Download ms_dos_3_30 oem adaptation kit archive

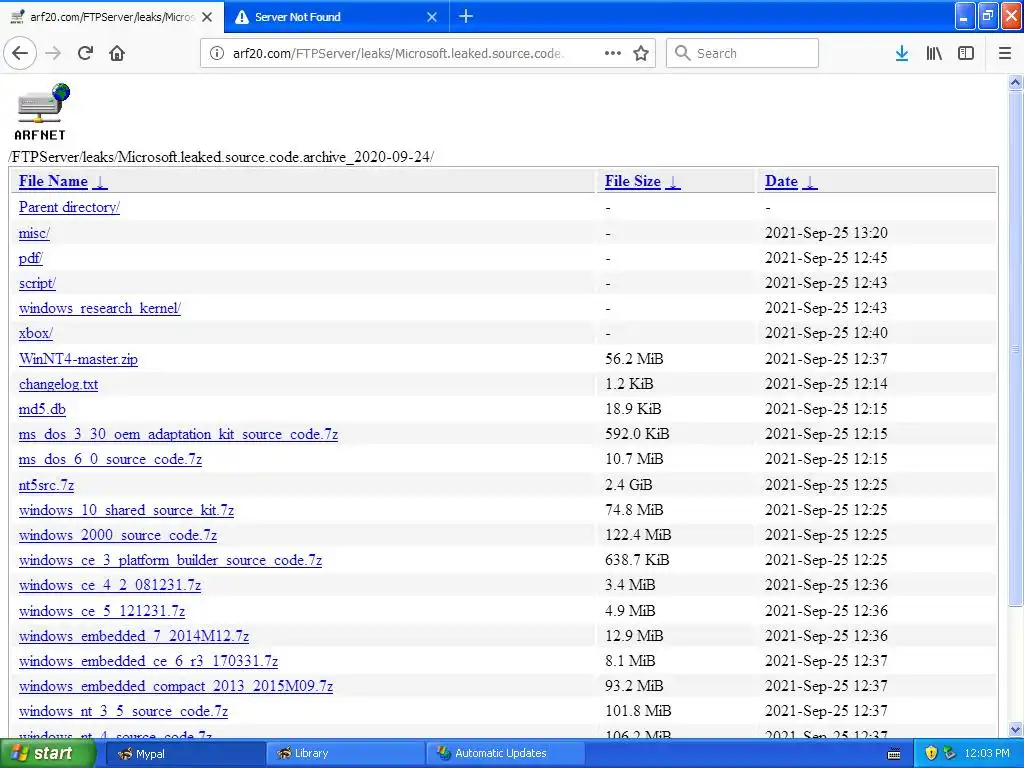tap(178, 434)
